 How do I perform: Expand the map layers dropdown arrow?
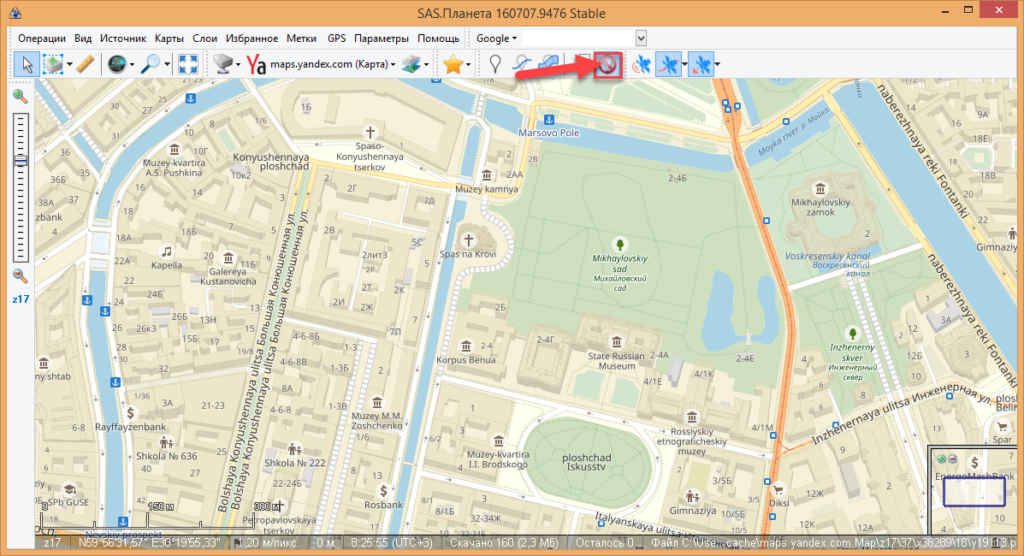[x=427, y=65]
